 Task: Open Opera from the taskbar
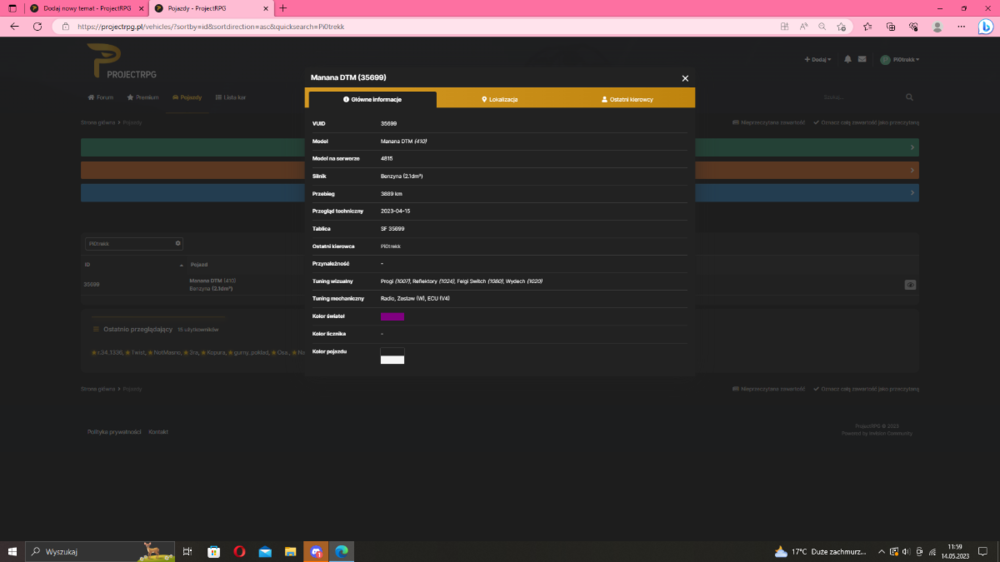pyautogui.click(x=239, y=551)
